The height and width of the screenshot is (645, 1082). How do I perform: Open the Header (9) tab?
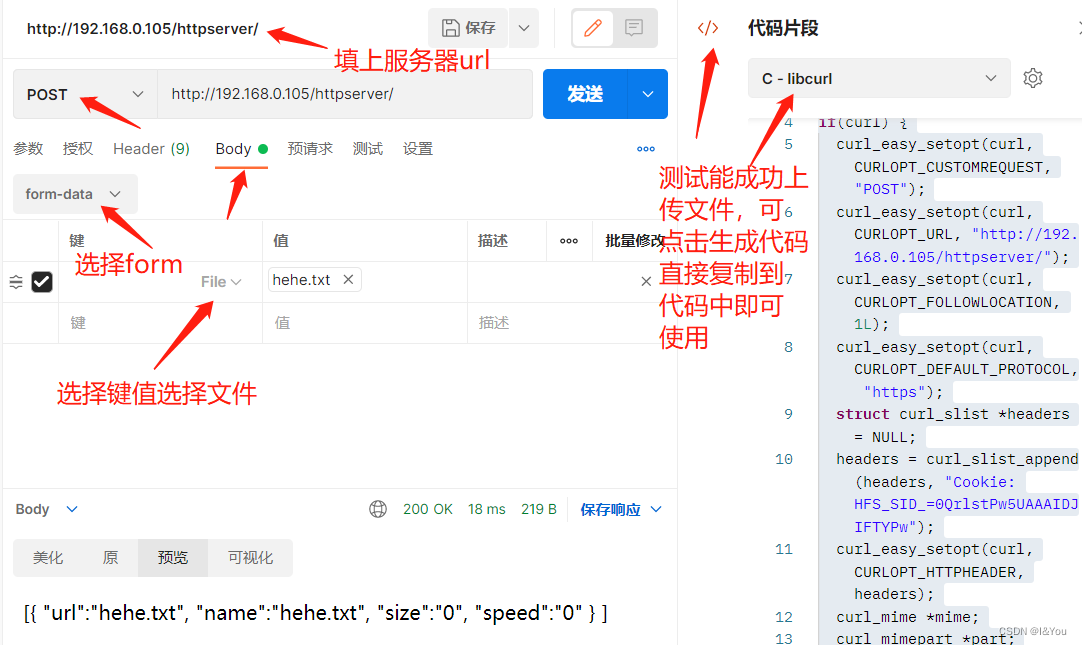pos(151,149)
